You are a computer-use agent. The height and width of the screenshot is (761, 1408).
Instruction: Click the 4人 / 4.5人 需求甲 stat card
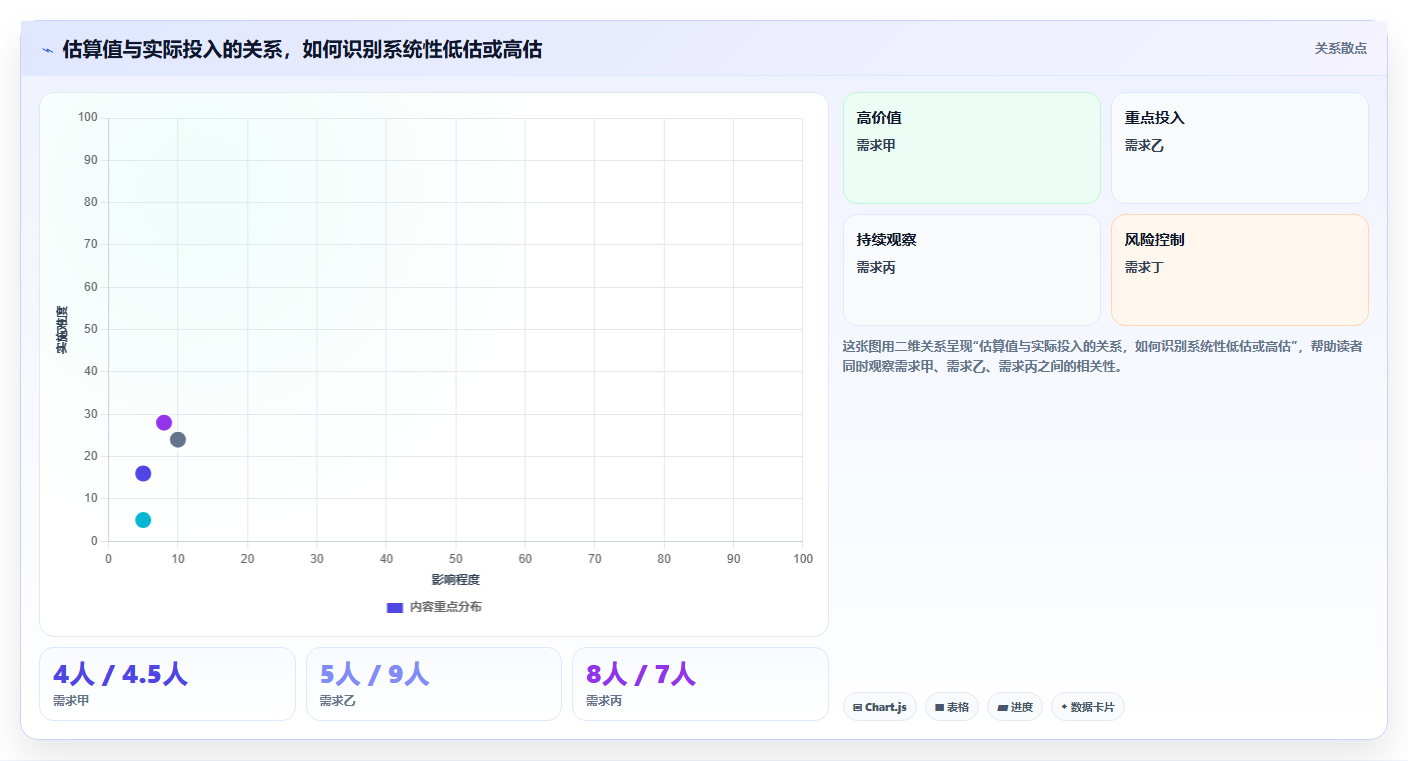coord(167,684)
